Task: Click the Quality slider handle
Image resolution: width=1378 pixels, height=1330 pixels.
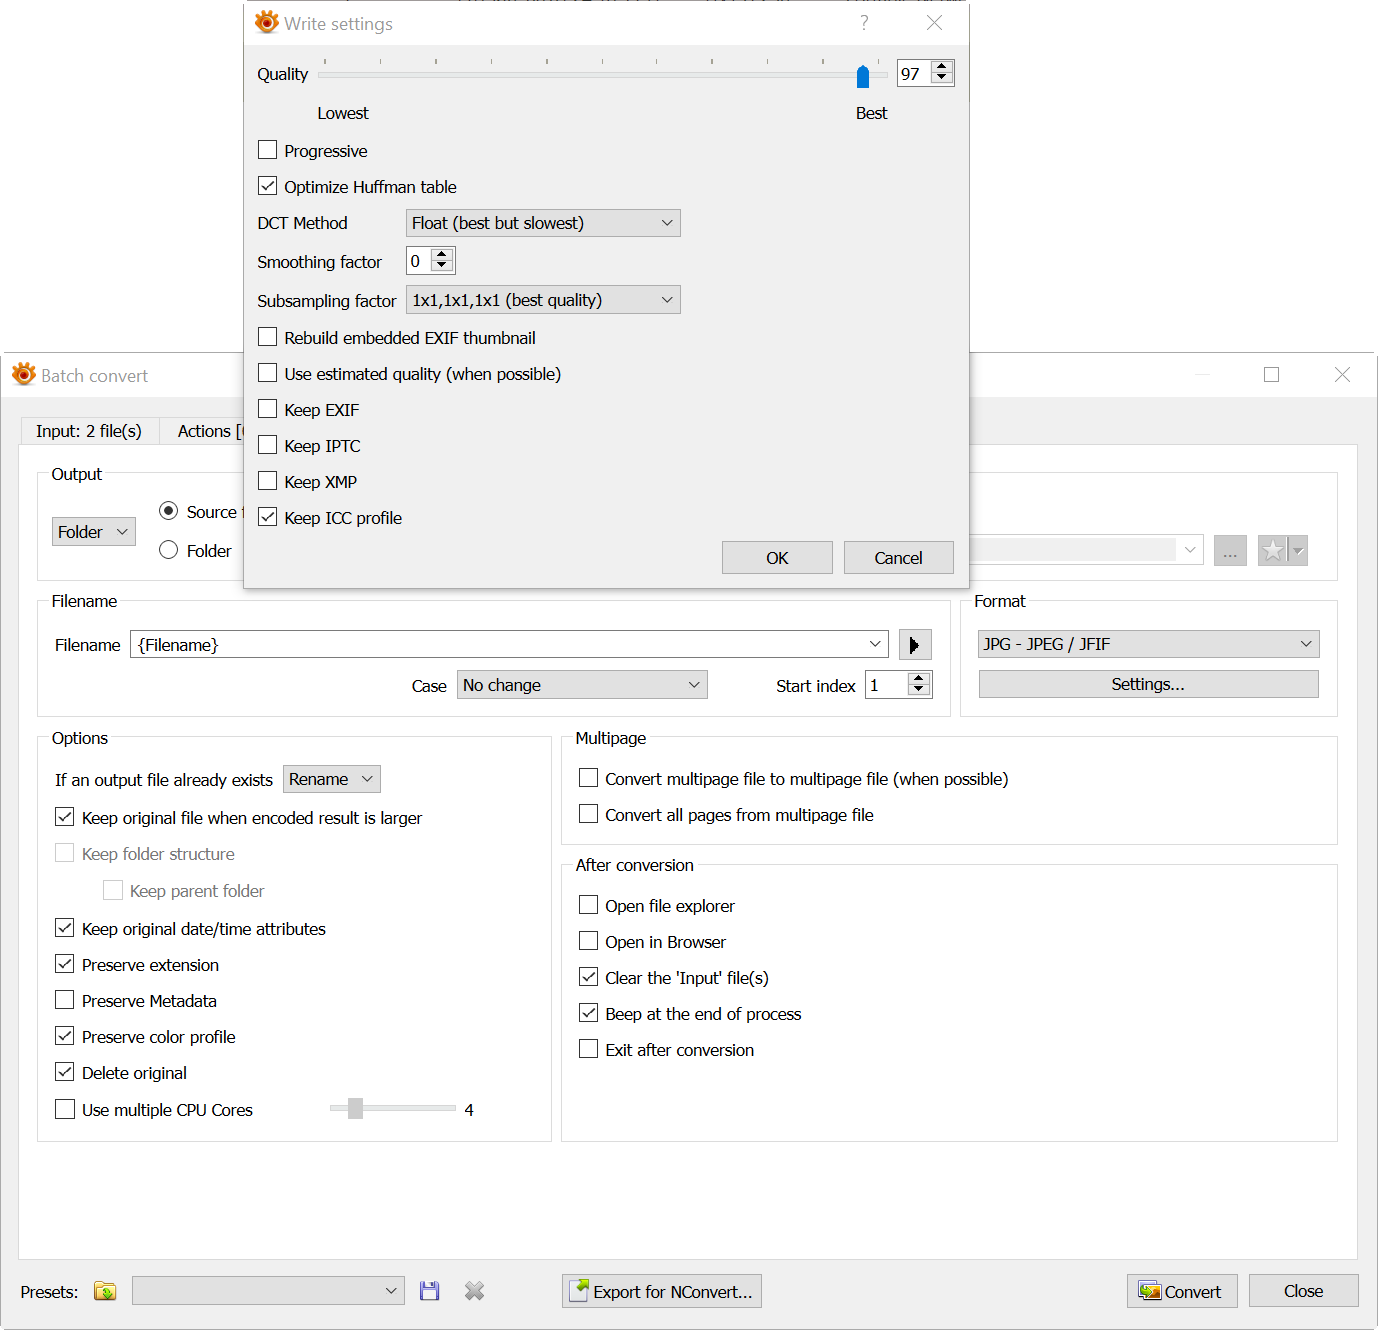Action: coord(863,76)
